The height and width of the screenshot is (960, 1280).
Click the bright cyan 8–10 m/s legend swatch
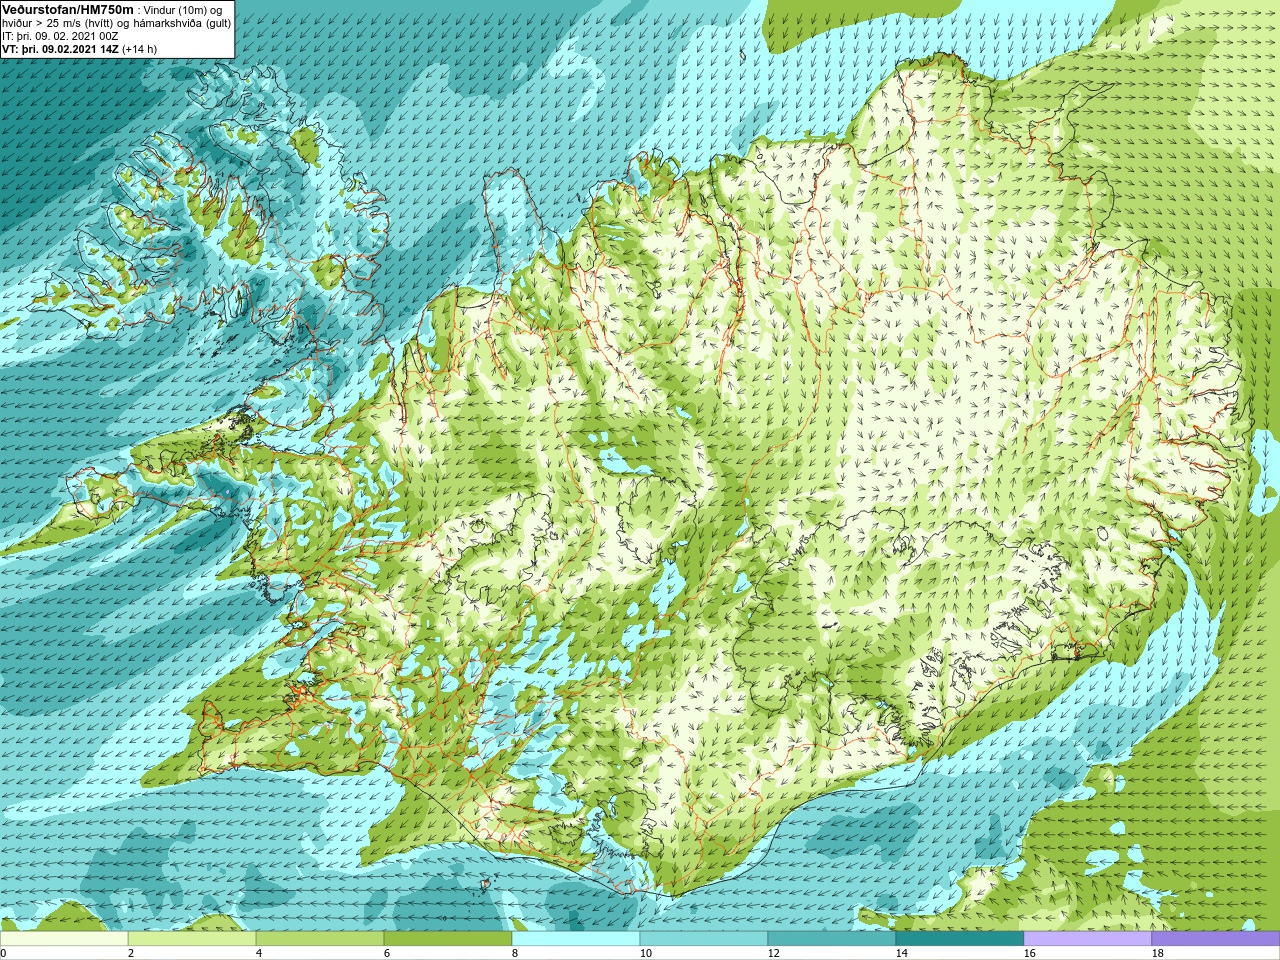576,939
